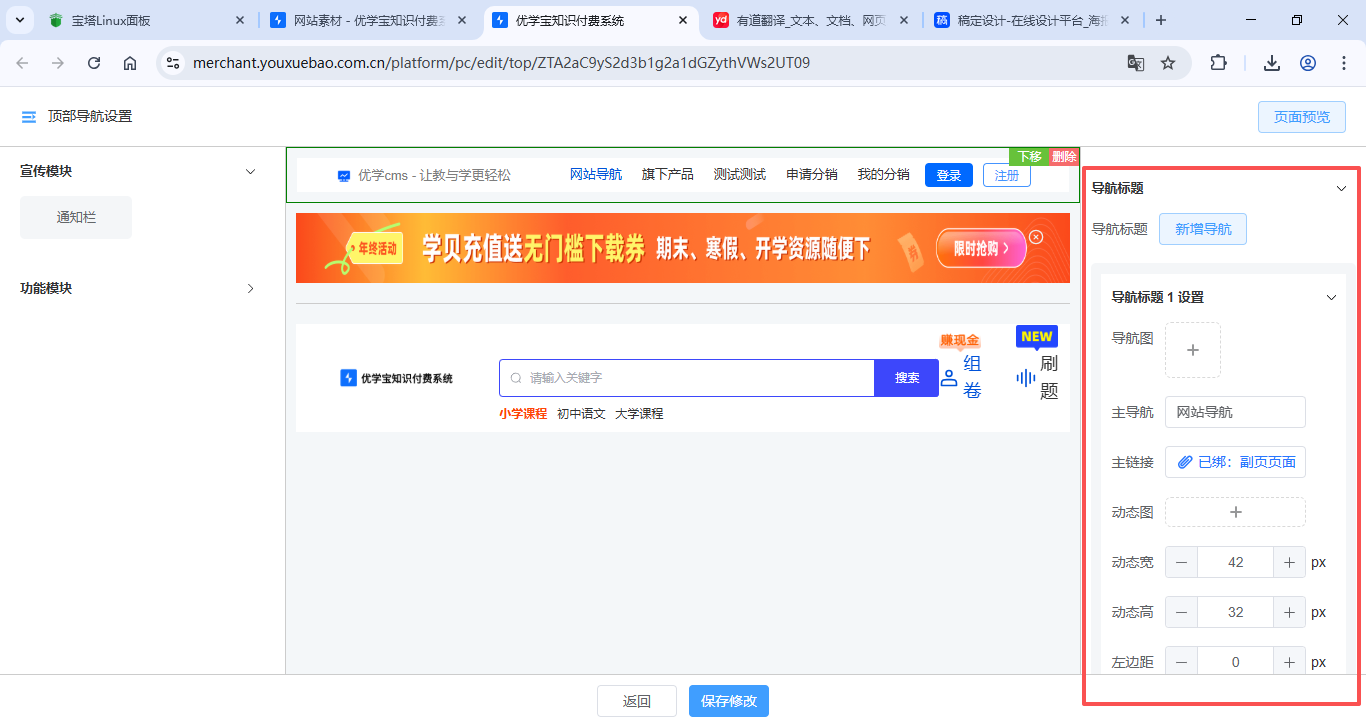Click the 组卷 person icon
The height and width of the screenshot is (728, 1366).
(x=949, y=378)
